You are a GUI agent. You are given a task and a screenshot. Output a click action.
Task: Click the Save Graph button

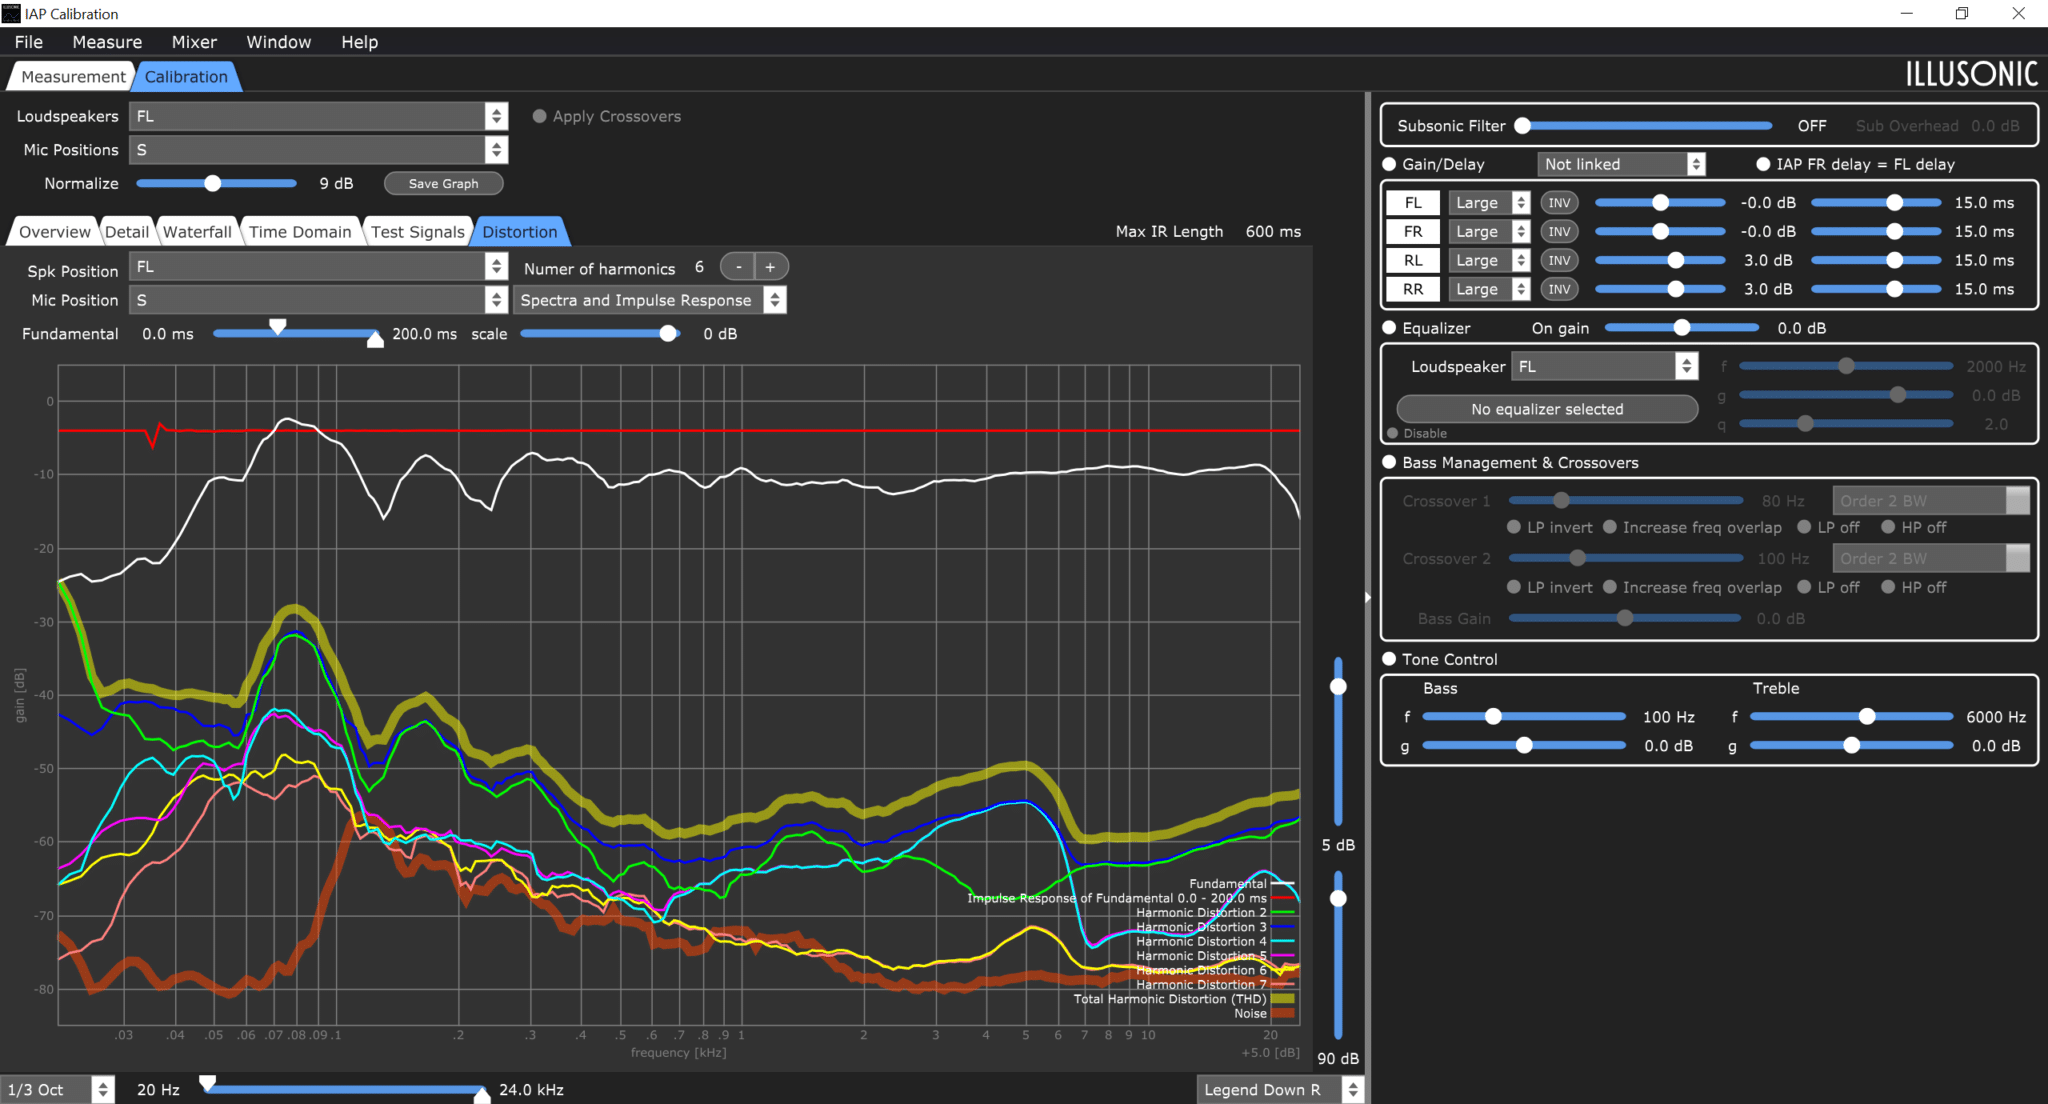tap(443, 184)
